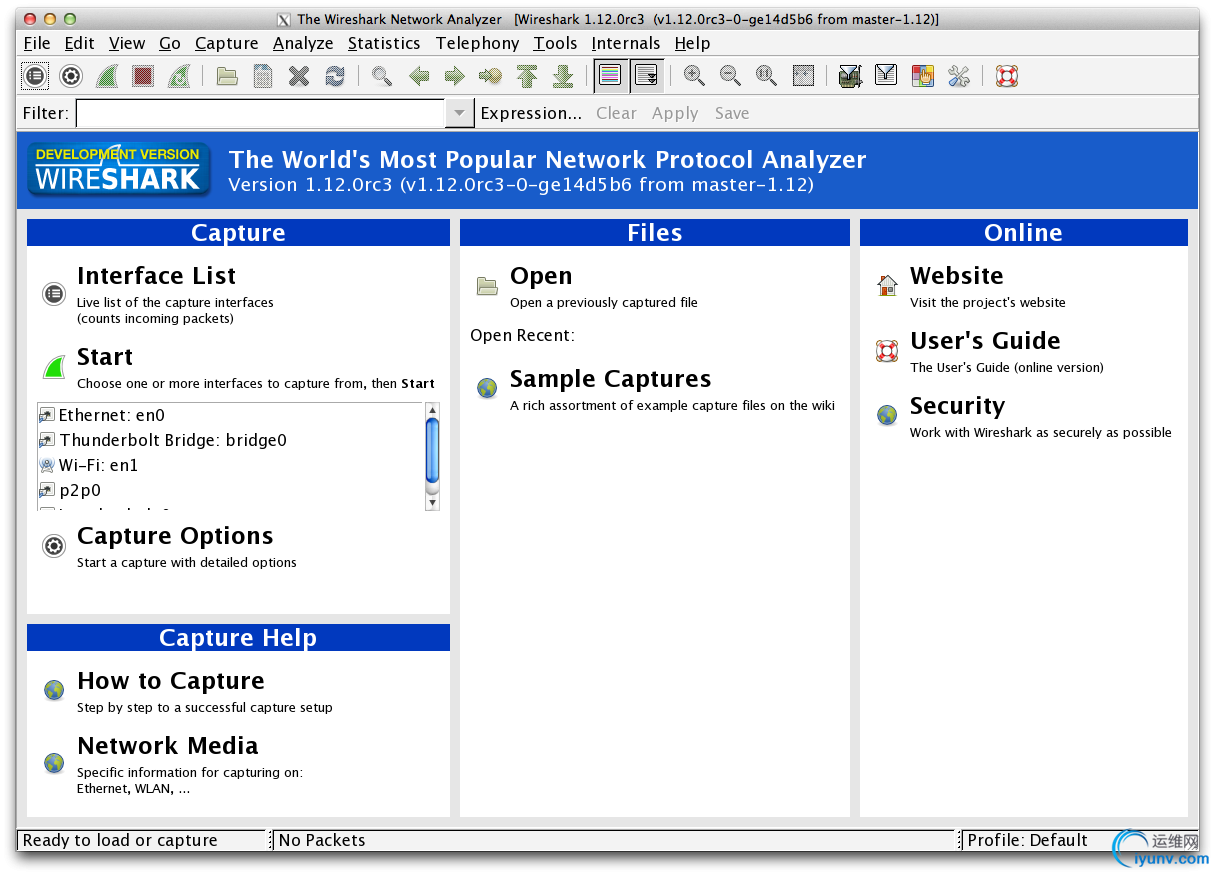
Task: Close this capture file with X icon
Action: (x=298, y=76)
